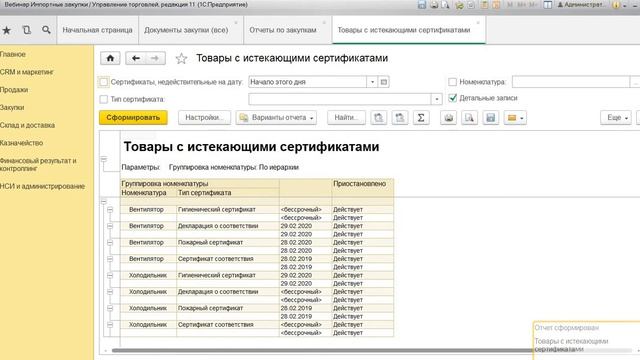The height and width of the screenshot is (360, 640).
Task: Print the report using printer icon
Action: 449,118
